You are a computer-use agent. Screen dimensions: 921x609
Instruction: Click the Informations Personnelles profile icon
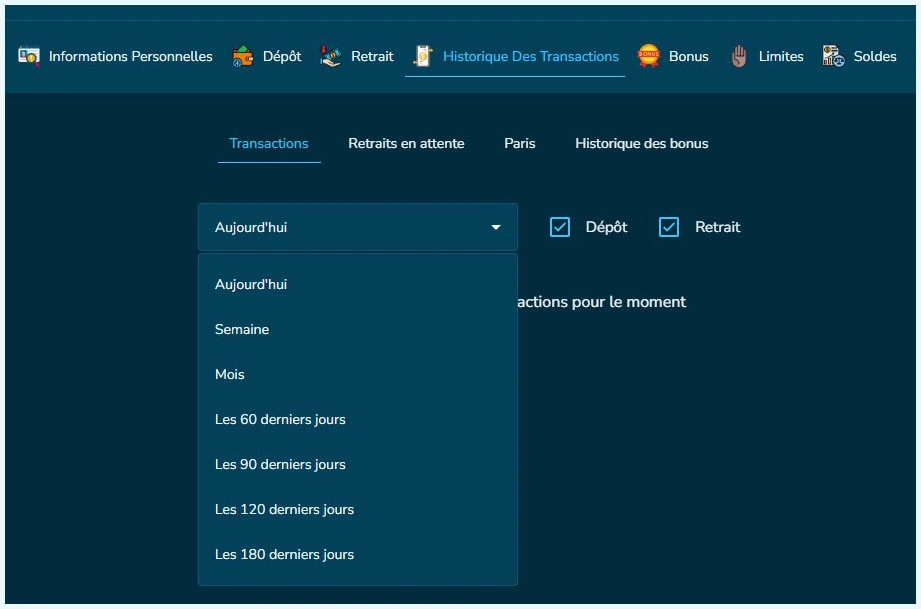[29, 56]
